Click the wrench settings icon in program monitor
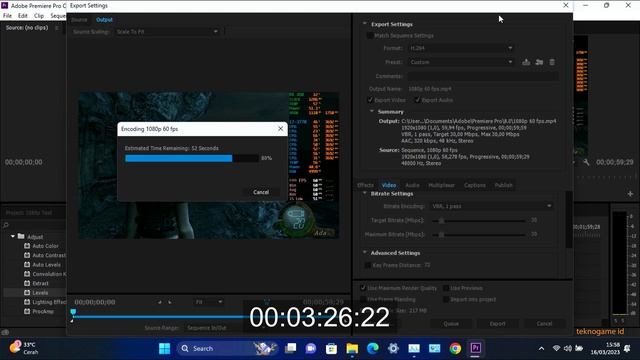This screenshot has width=640, height=360. pos(586,162)
